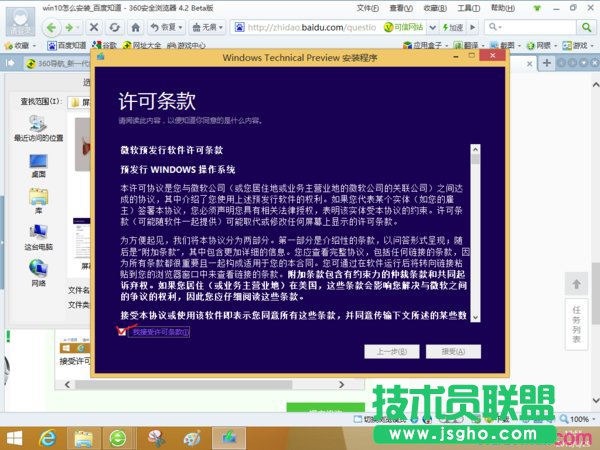Open the 文件(F) menu
Image resolution: width=600 pixels, height=450 pixels.
(367, 8)
